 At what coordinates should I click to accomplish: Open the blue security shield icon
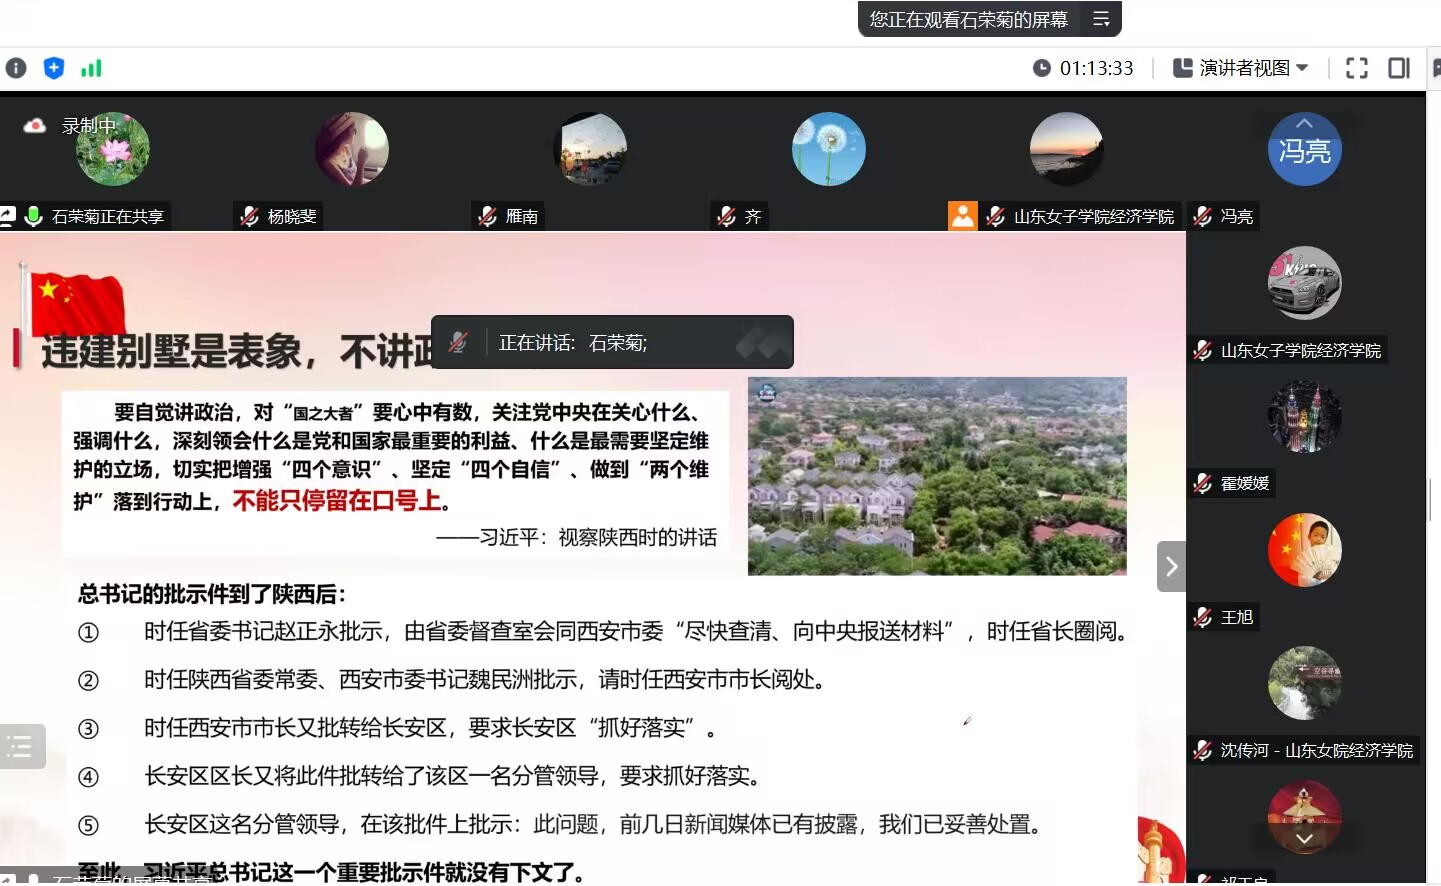[54, 68]
